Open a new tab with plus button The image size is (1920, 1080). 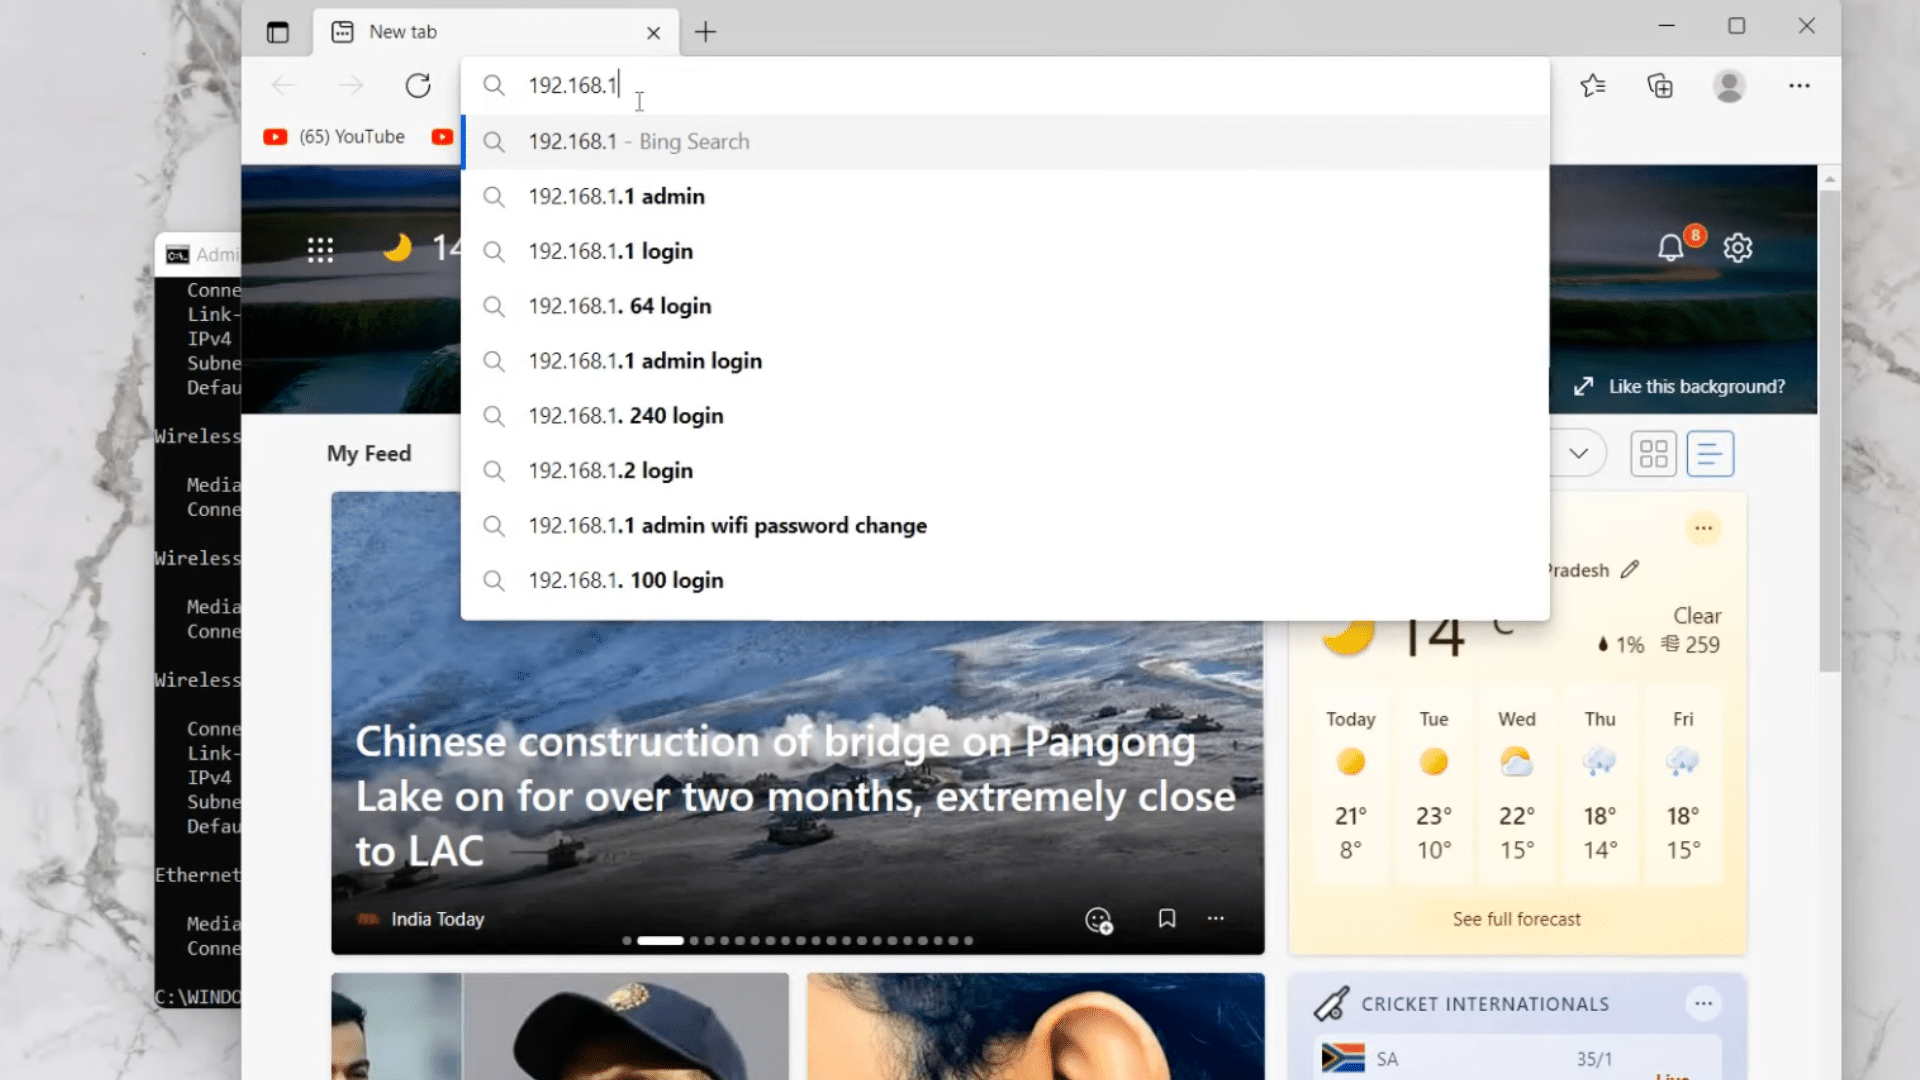705,32
